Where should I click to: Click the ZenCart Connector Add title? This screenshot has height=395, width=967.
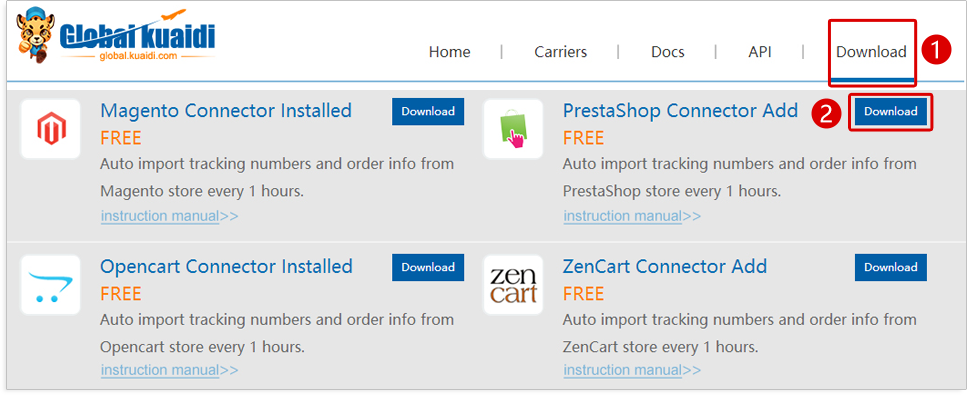[x=665, y=267]
